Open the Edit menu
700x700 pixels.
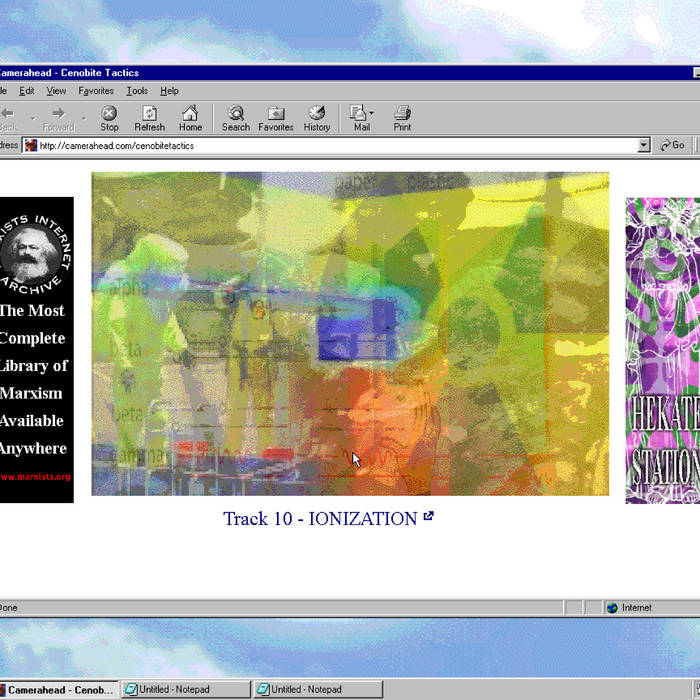click(27, 91)
